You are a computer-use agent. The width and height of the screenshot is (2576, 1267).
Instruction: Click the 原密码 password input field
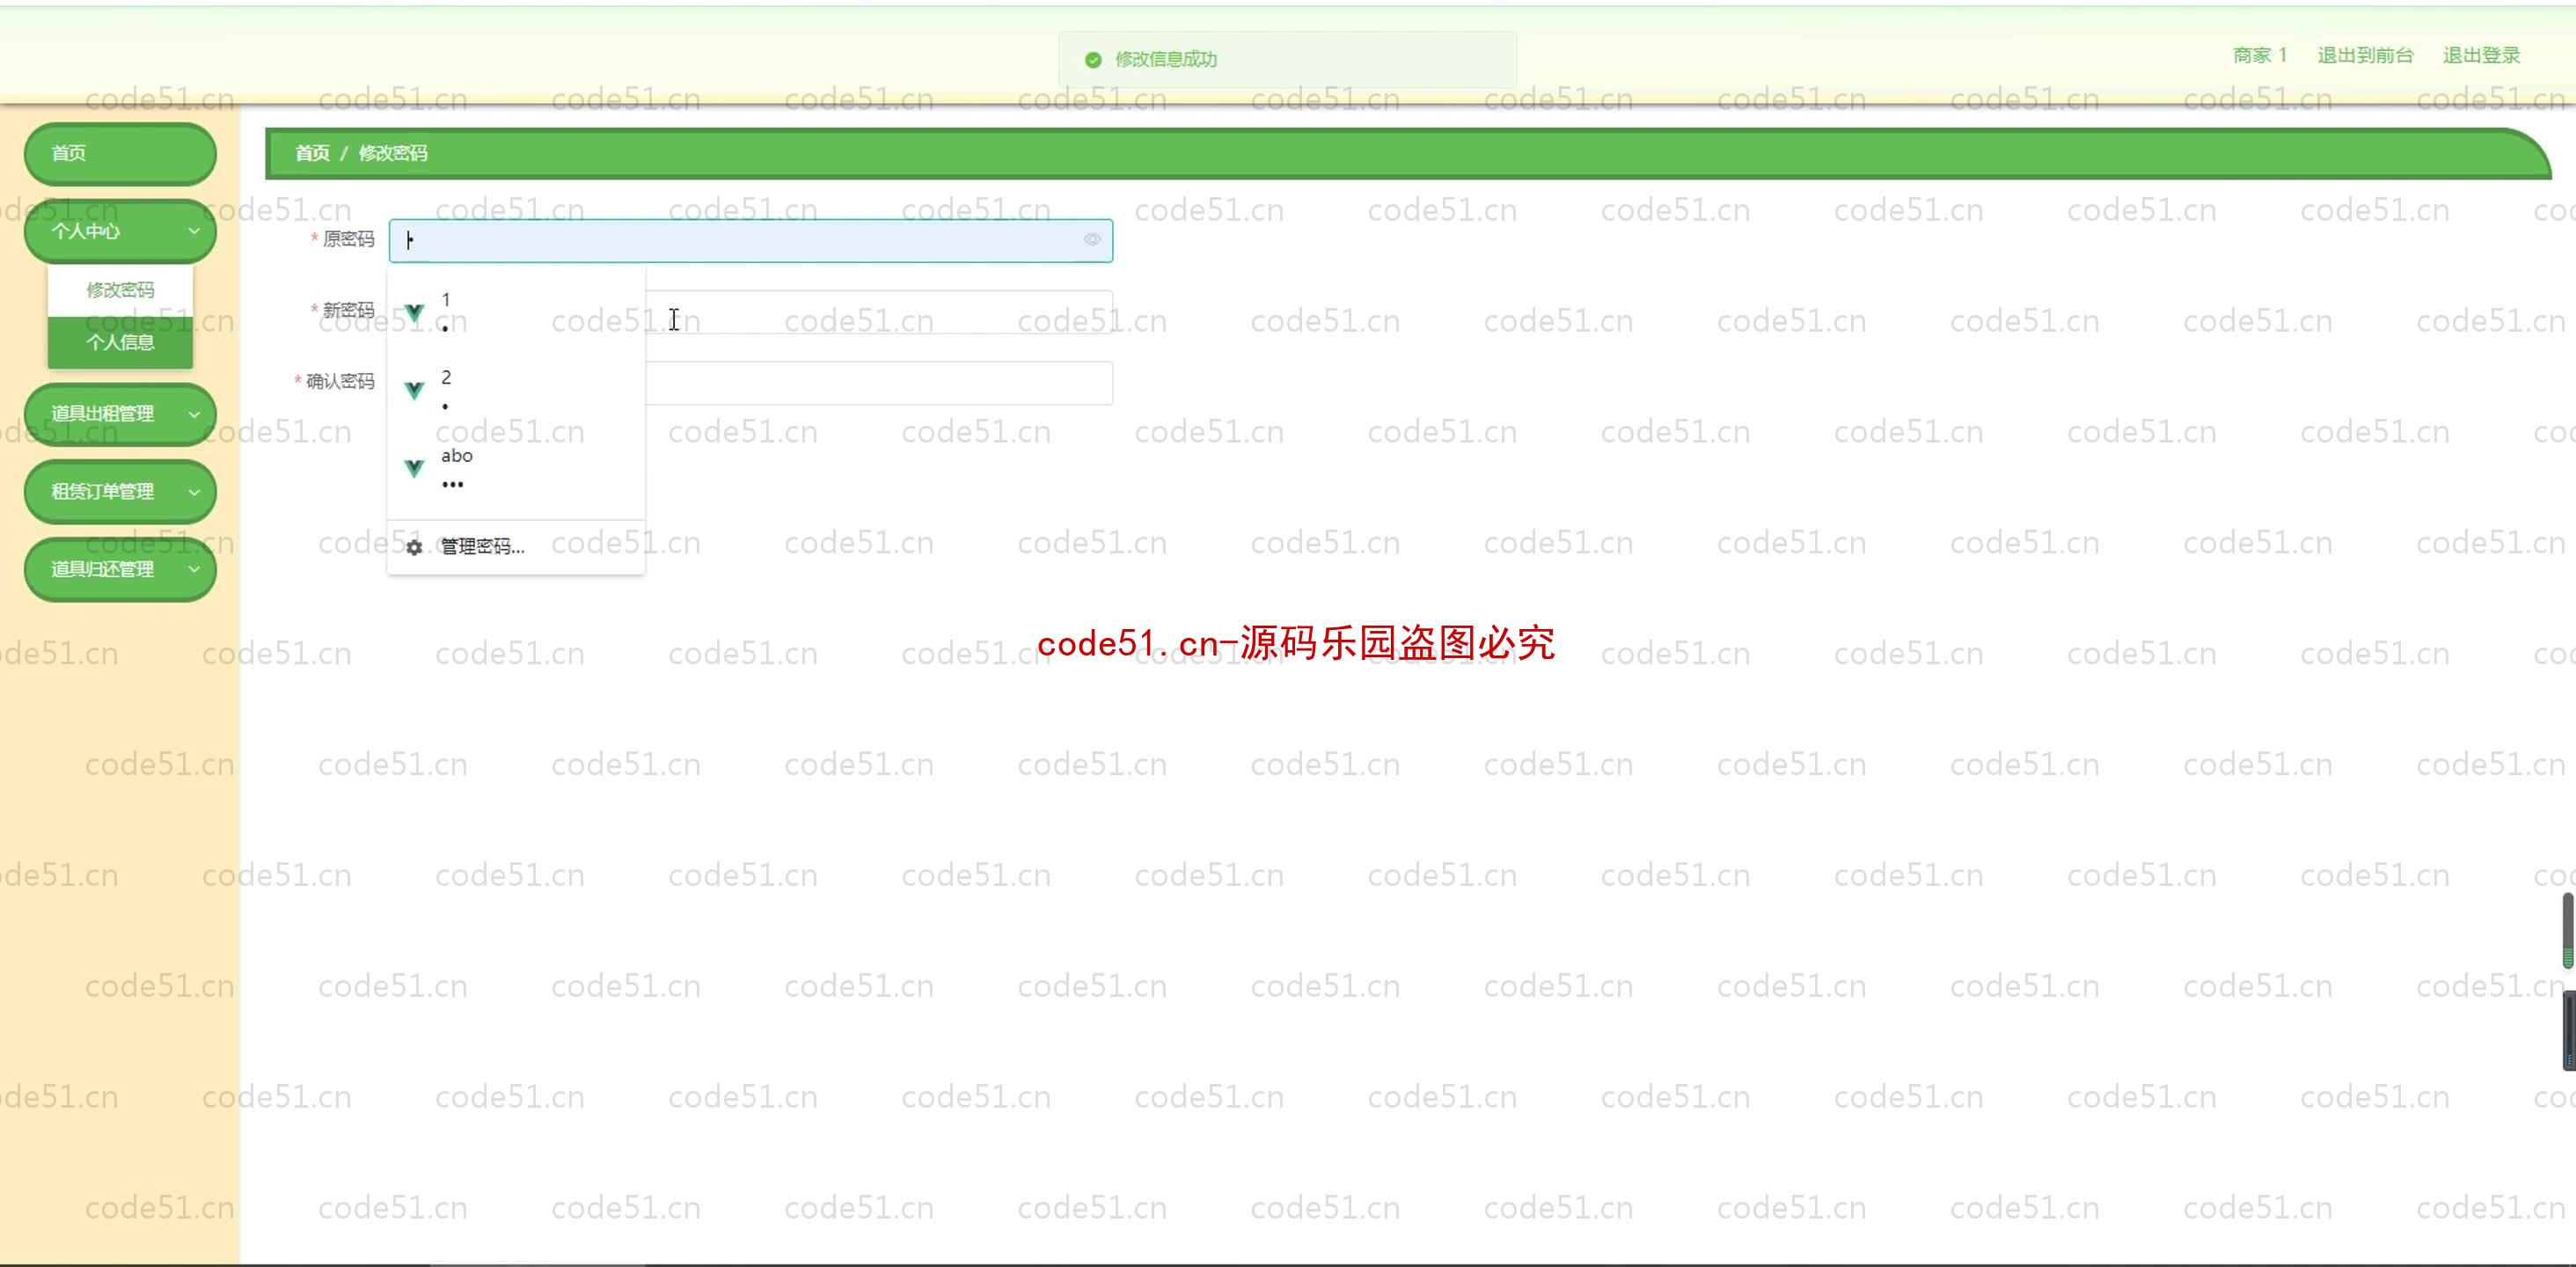pyautogui.click(x=748, y=240)
